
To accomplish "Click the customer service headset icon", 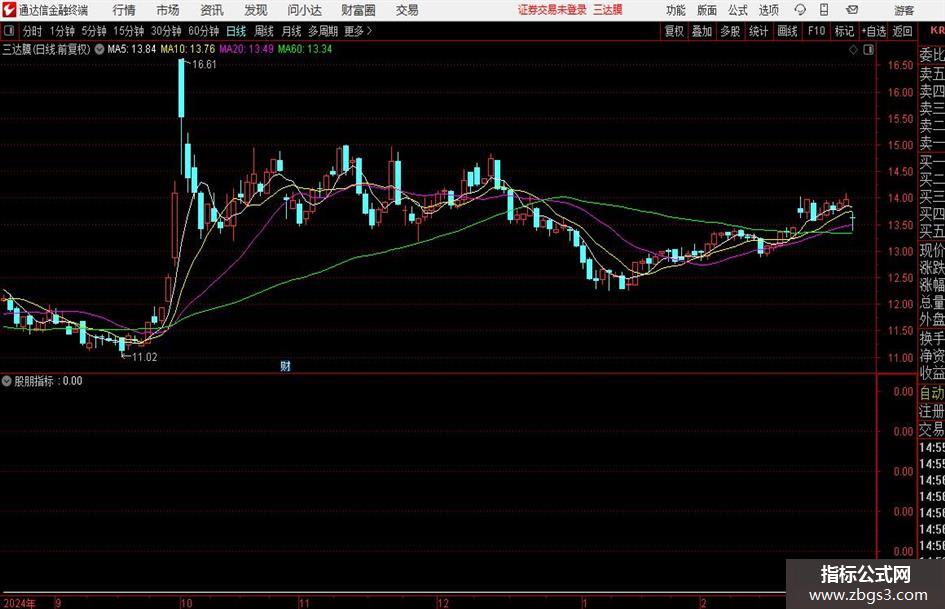I will pyautogui.click(x=800, y=10).
